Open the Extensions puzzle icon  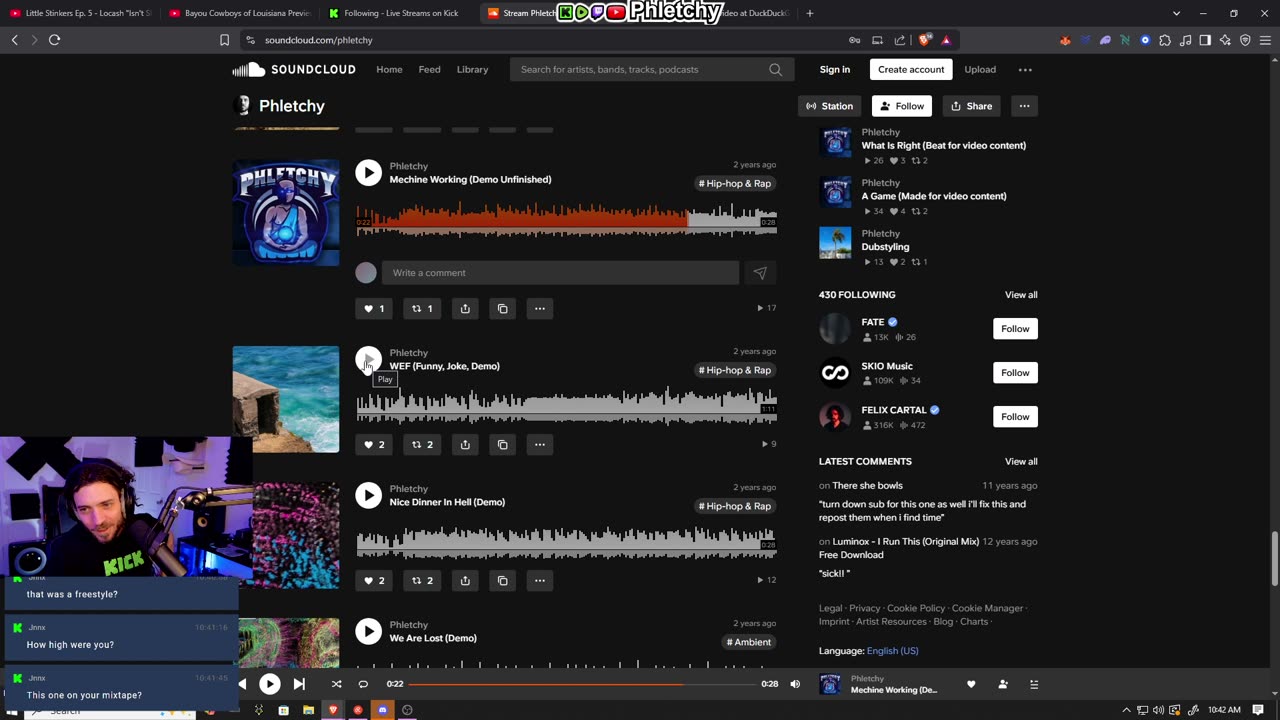pyautogui.click(x=1165, y=40)
